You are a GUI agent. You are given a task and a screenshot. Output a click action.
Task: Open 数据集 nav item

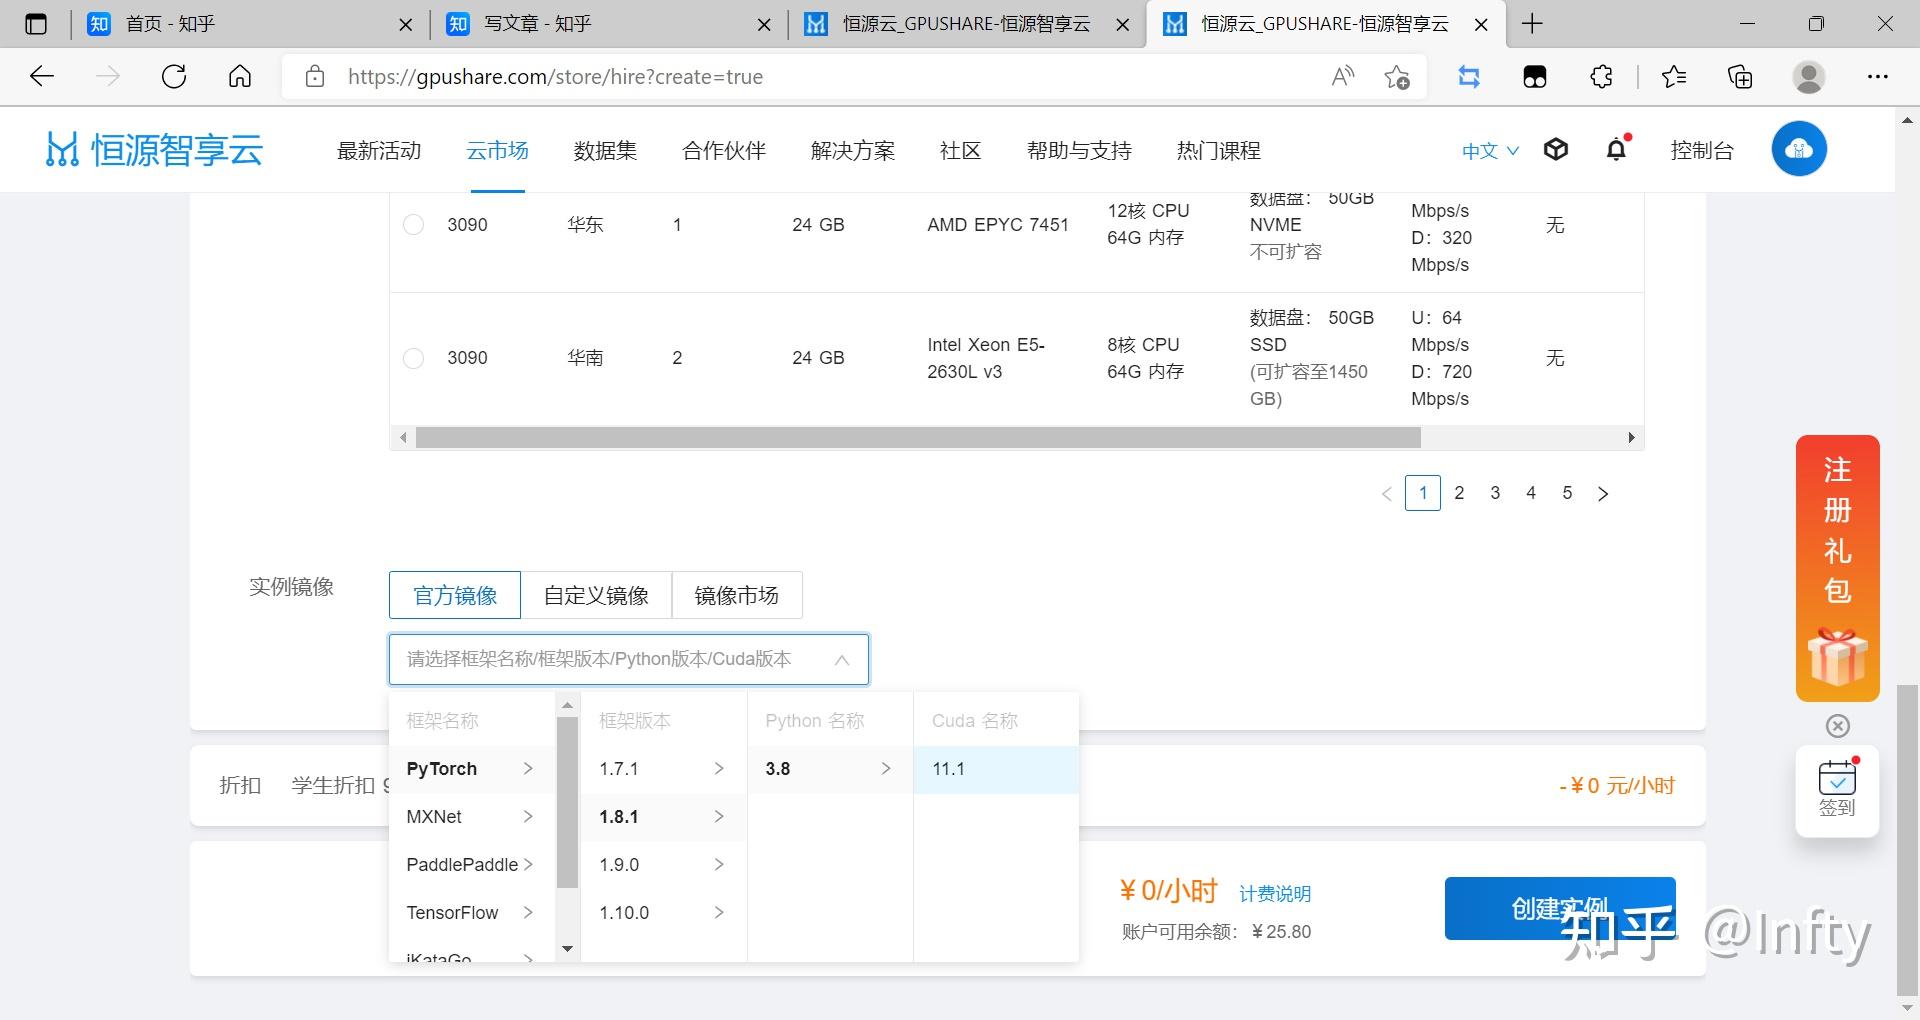click(x=605, y=151)
